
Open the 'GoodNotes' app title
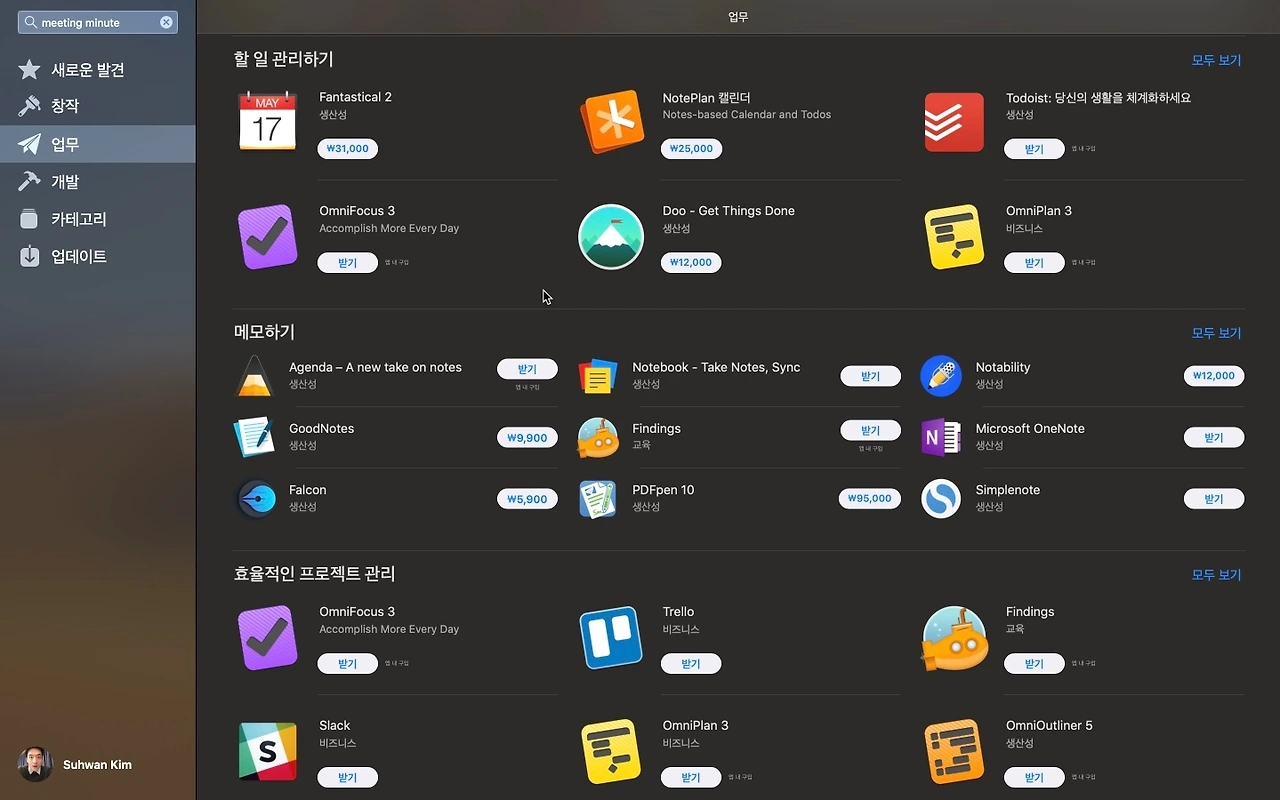click(x=322, y=428)
